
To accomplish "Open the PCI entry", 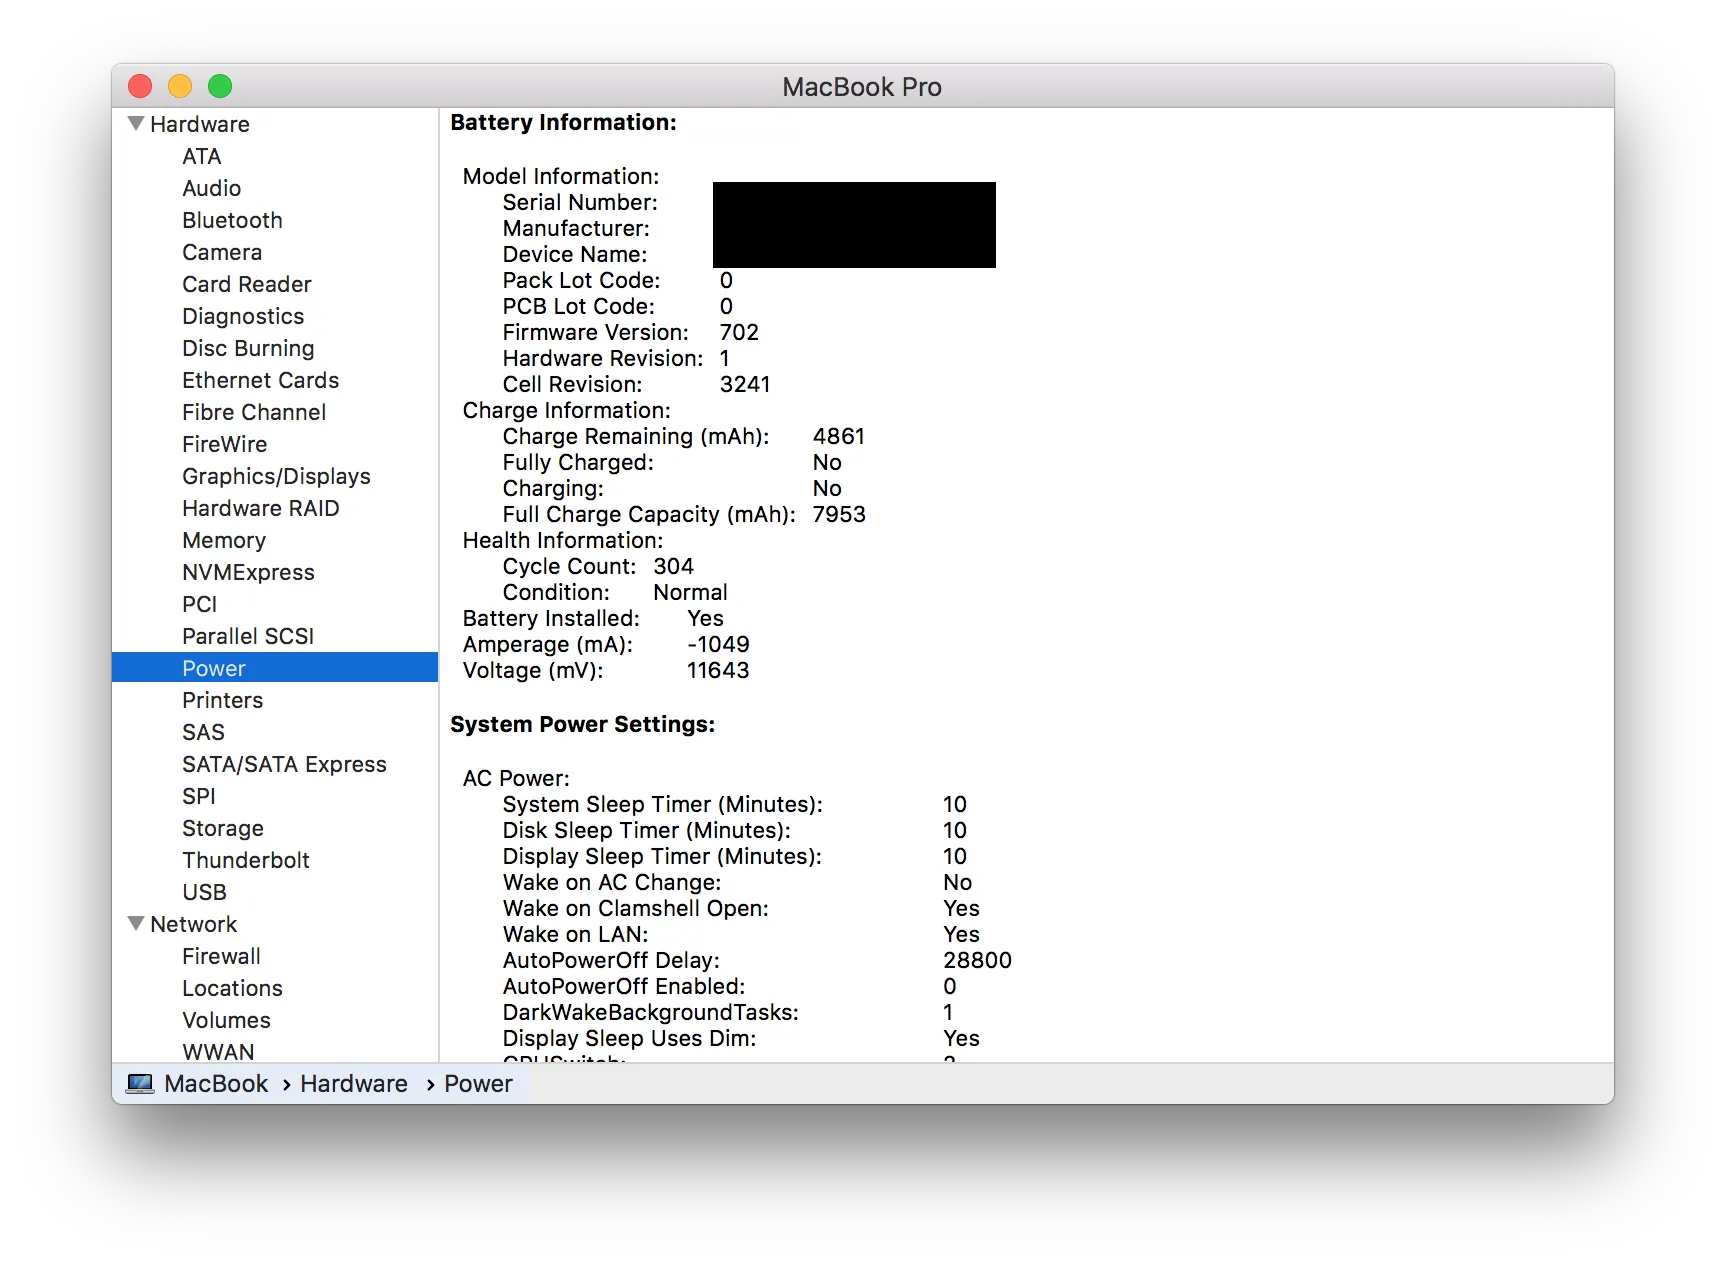I will click(x=200, y=604).
